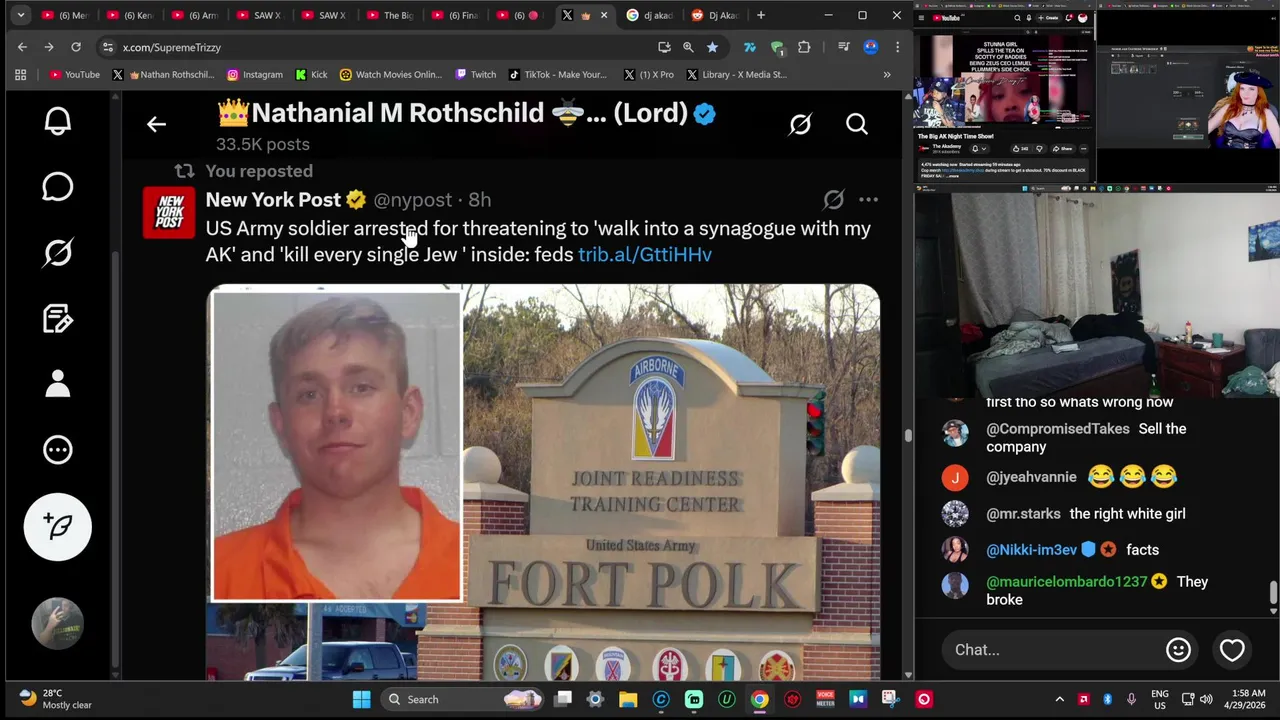
Task: Switch to the "(6) Mer" YouTube tab
Action: [x=65, y=15]
